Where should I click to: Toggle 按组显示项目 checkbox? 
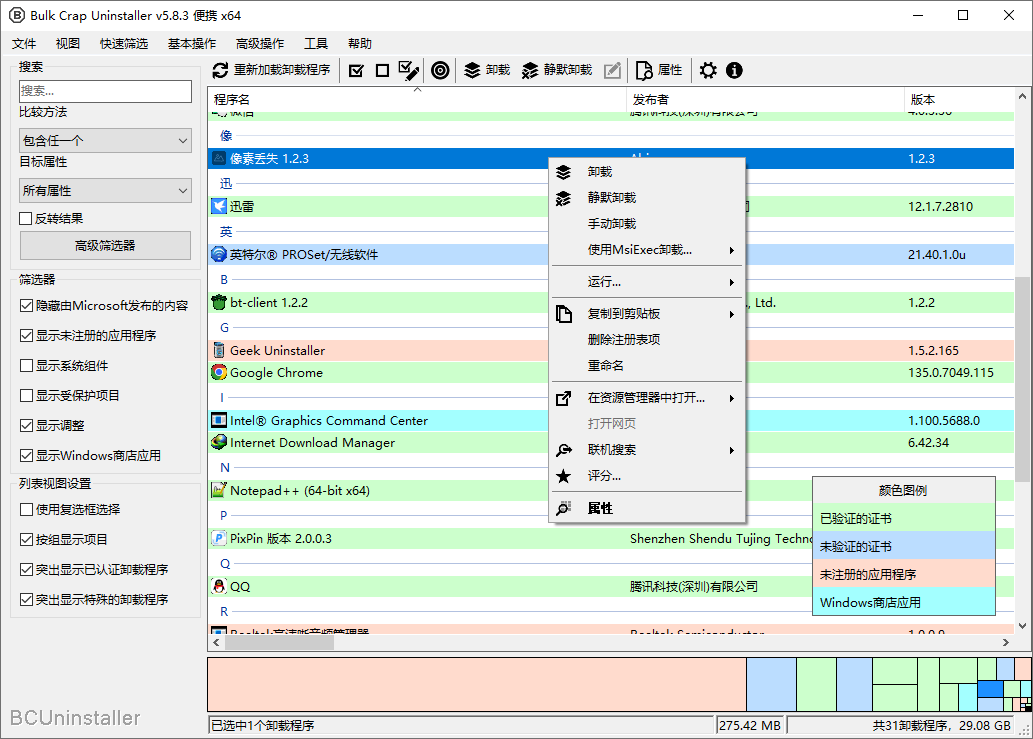pos(26,540)
